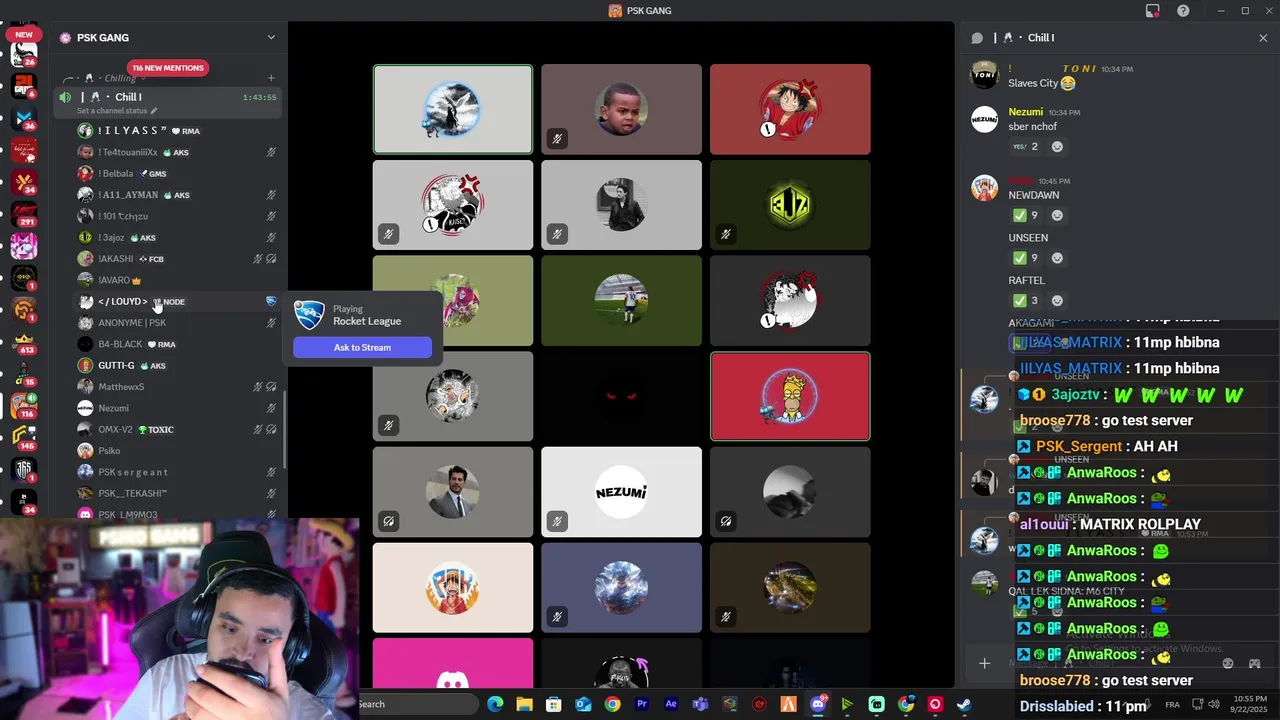The image size is (1280, 720).
Task: Open Microsoft Teams from taskbar
Action: point(700,704)
